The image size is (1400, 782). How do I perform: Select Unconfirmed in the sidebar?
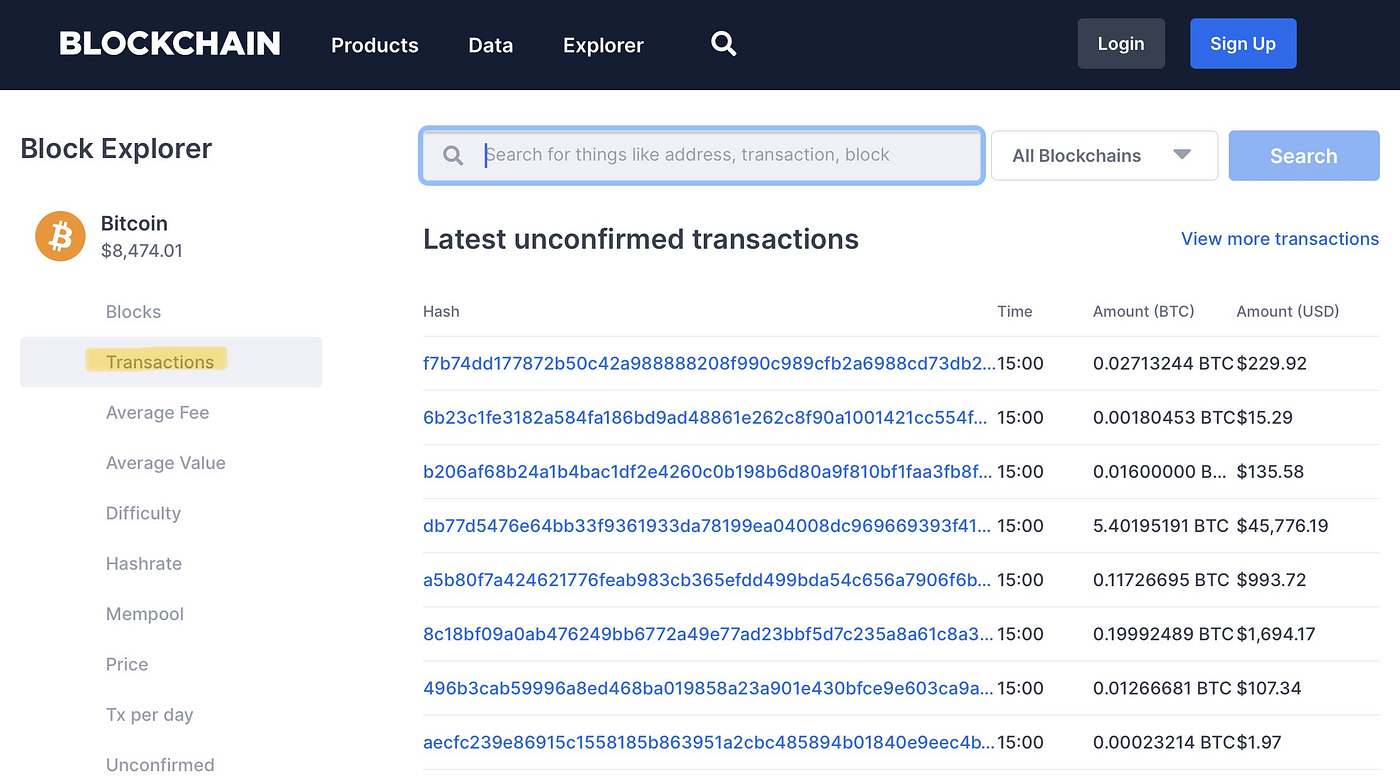tap(160, 765)
